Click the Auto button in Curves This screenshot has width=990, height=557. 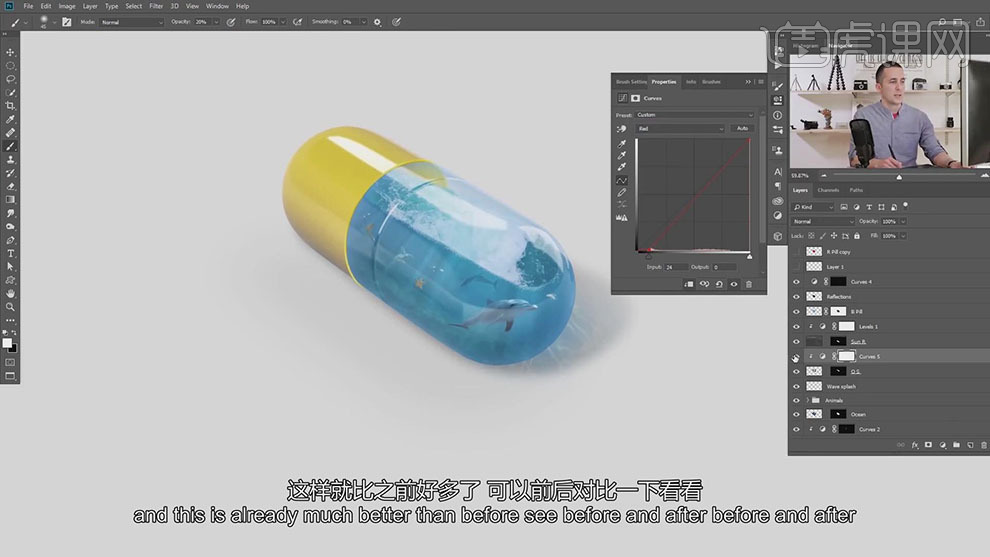[742, 129]
